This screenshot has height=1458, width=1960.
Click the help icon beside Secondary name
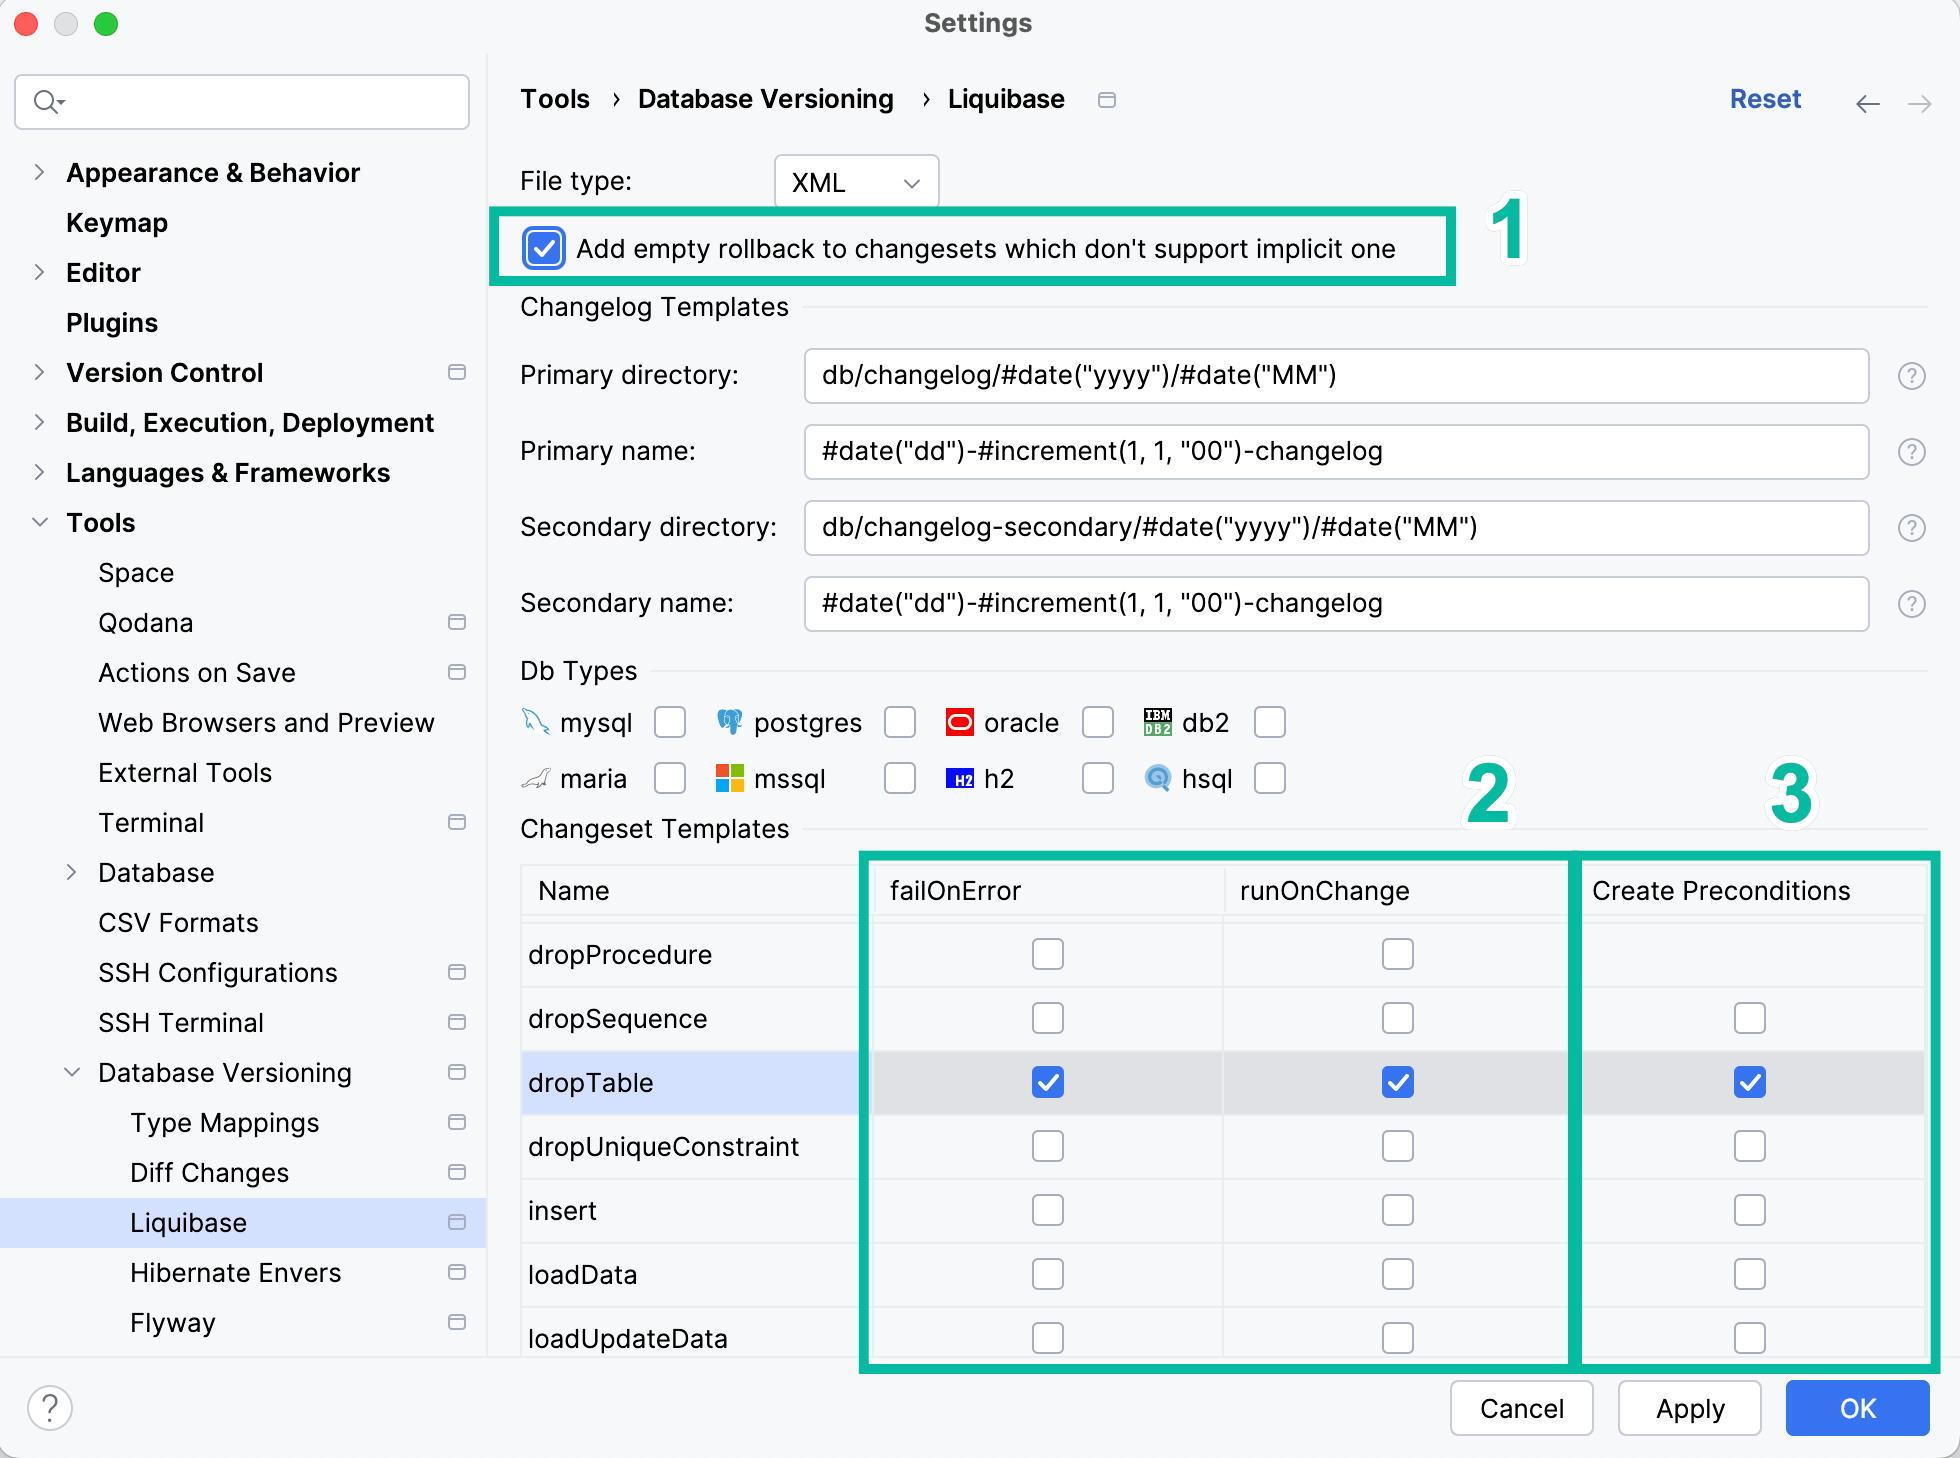click(x=1912, y=603)
